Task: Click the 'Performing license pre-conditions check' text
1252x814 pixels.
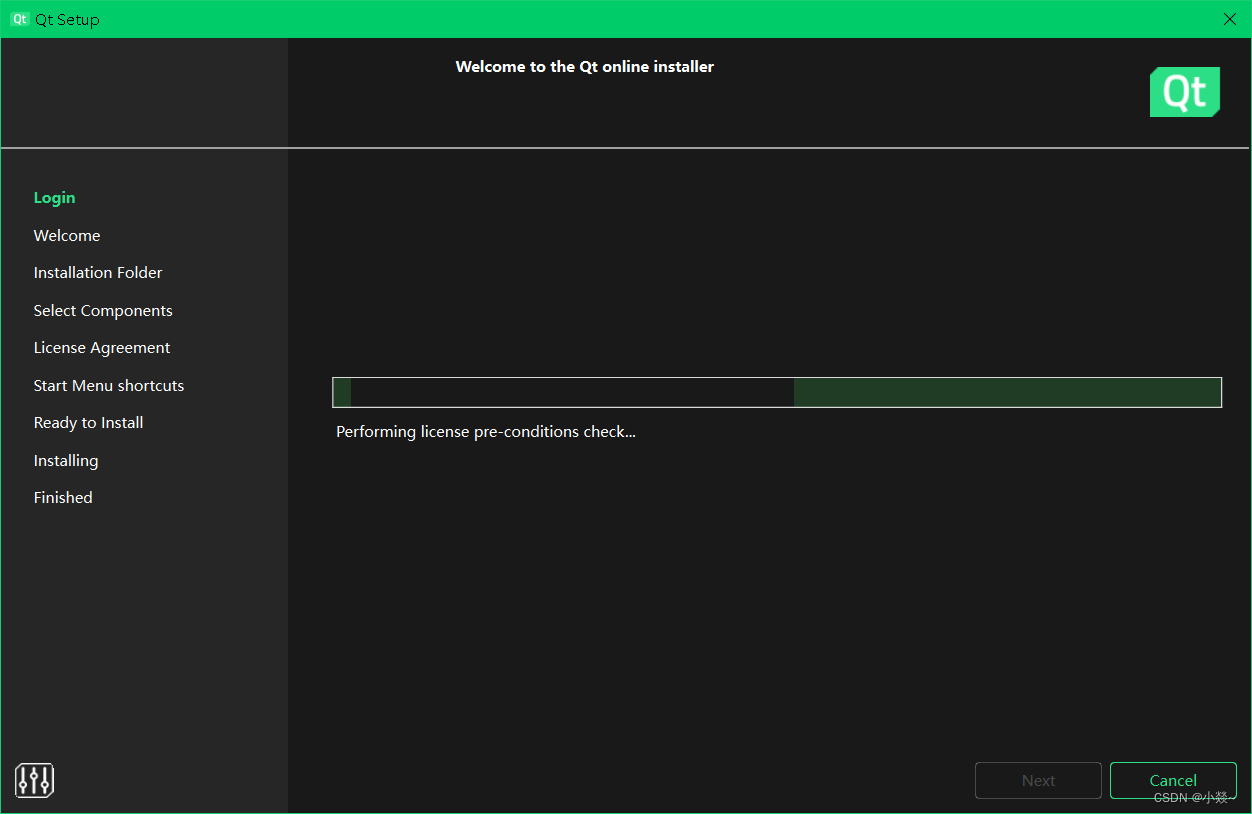Action: (486, 431)
